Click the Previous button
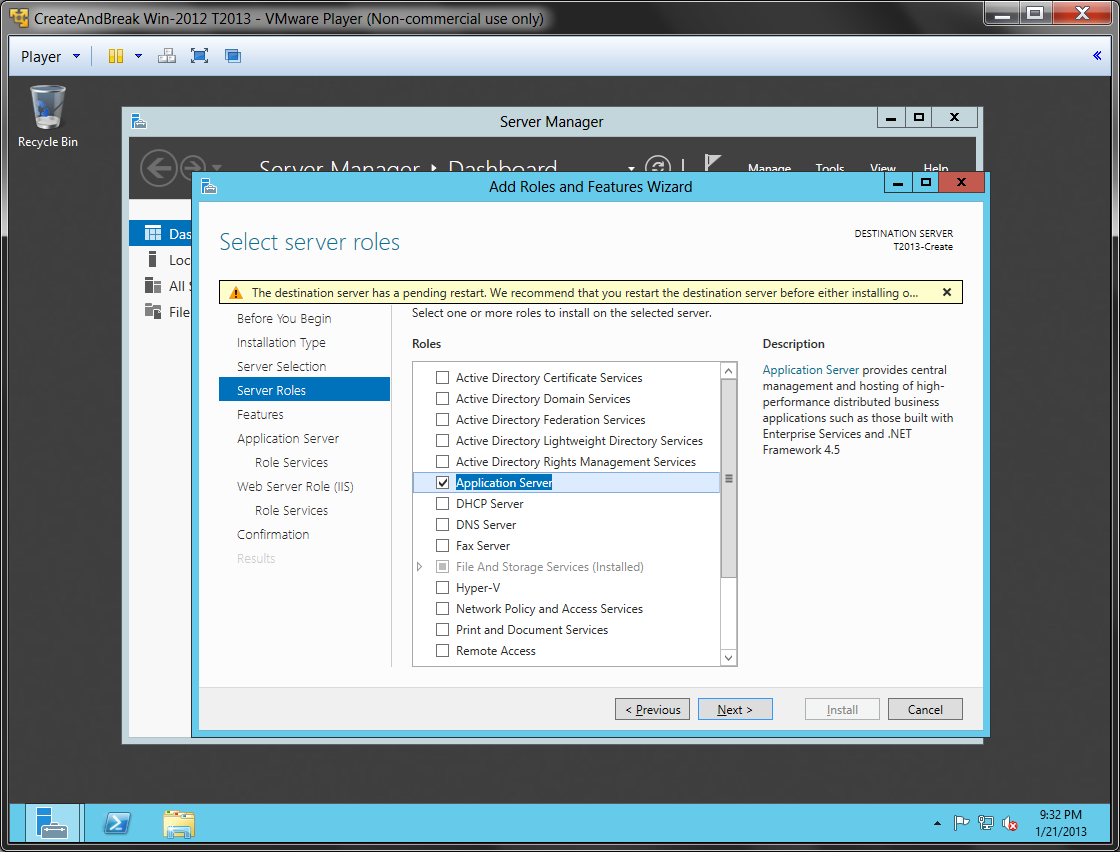 [653, 710]
